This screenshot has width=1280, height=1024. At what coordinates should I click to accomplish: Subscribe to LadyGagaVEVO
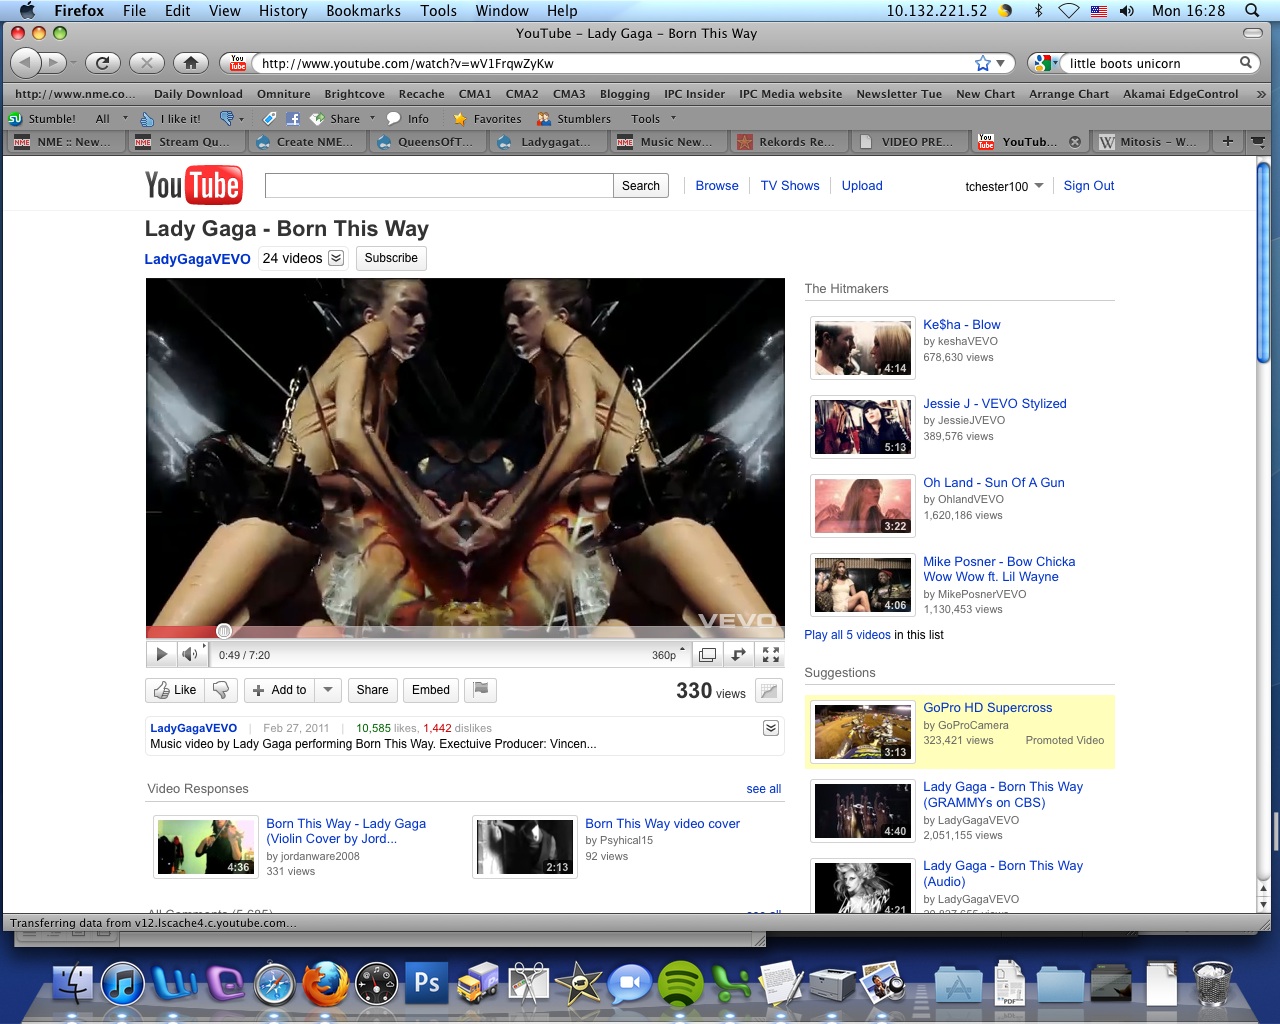[390, 258]
